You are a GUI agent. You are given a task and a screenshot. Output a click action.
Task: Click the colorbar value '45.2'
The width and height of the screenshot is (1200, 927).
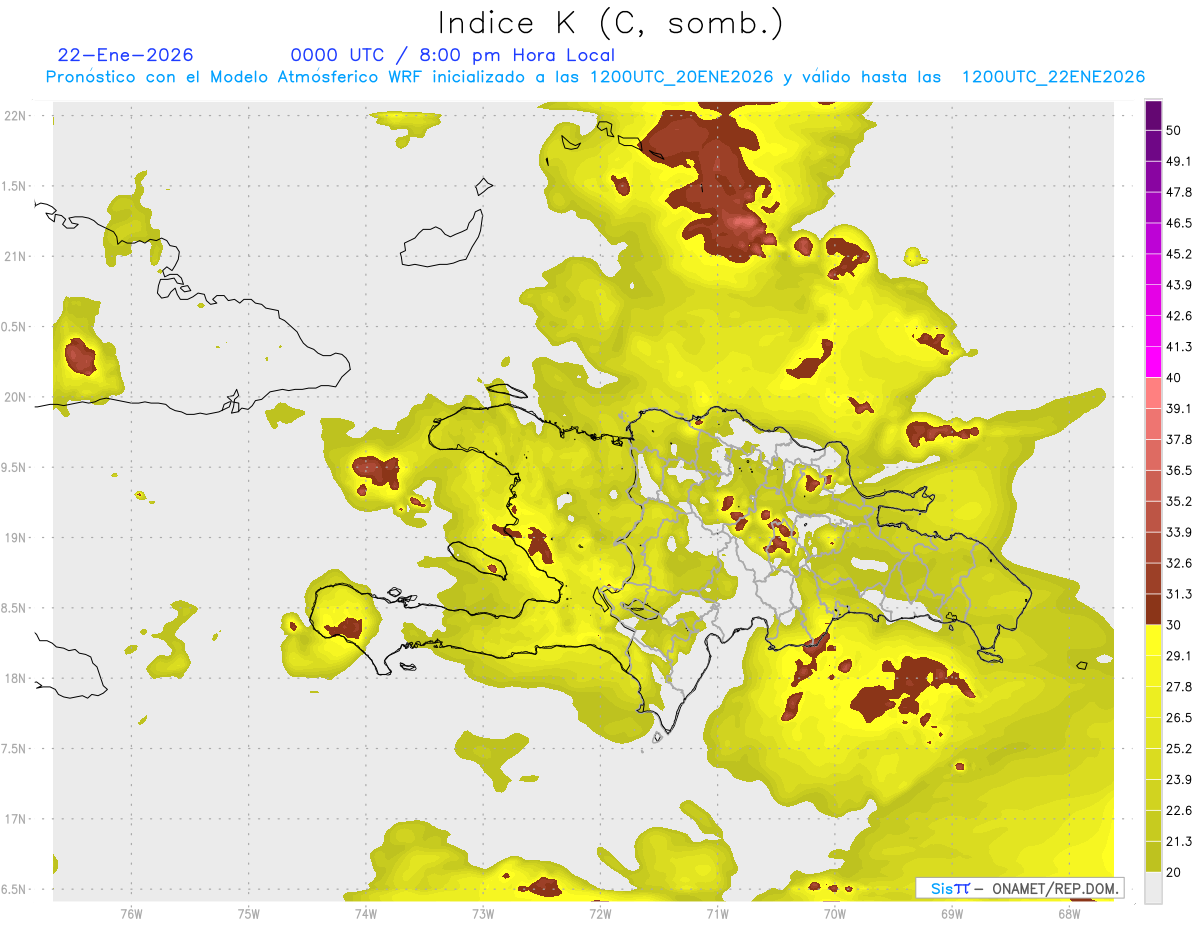coord(1178,254)
